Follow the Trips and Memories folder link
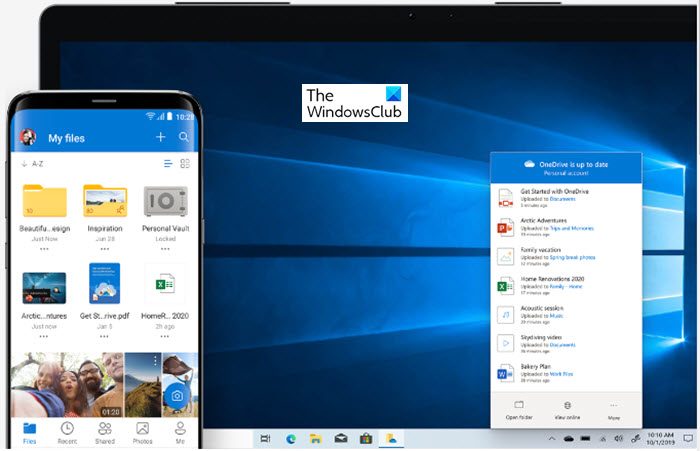Viewport: 700px width, 451px height. [x=572, y=228]
